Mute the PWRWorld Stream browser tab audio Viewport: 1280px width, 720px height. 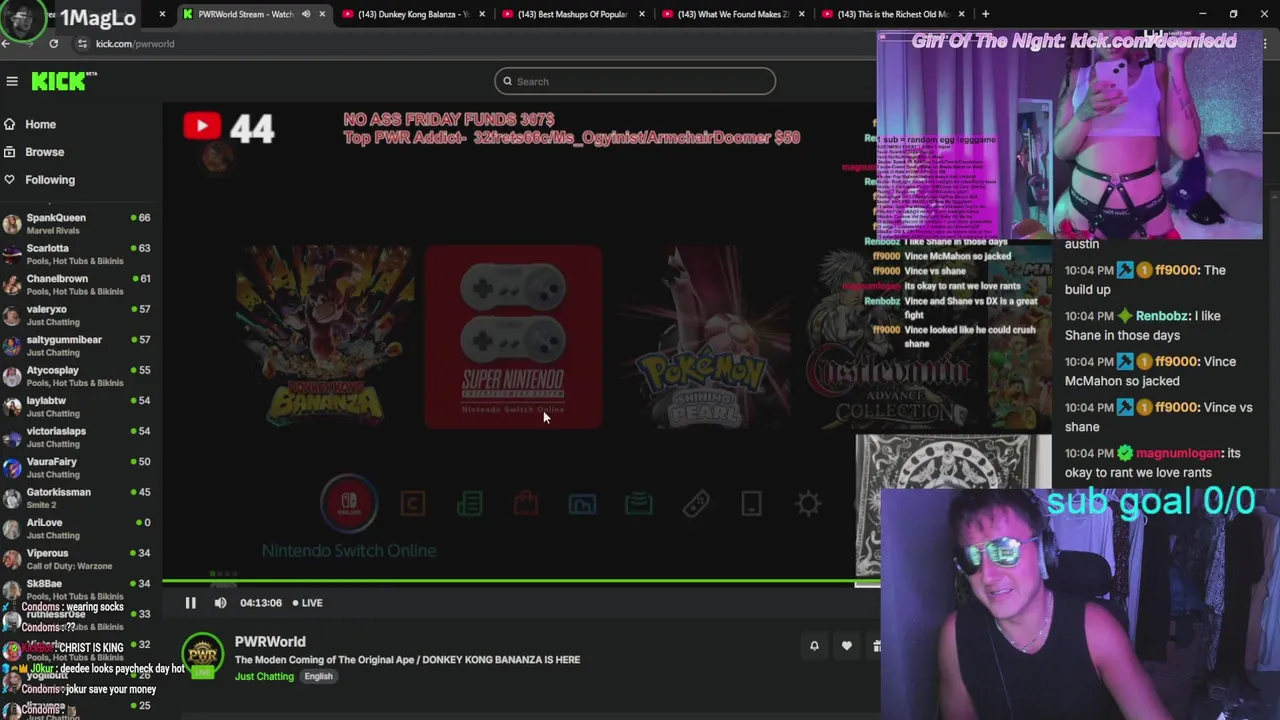point(306,14)
